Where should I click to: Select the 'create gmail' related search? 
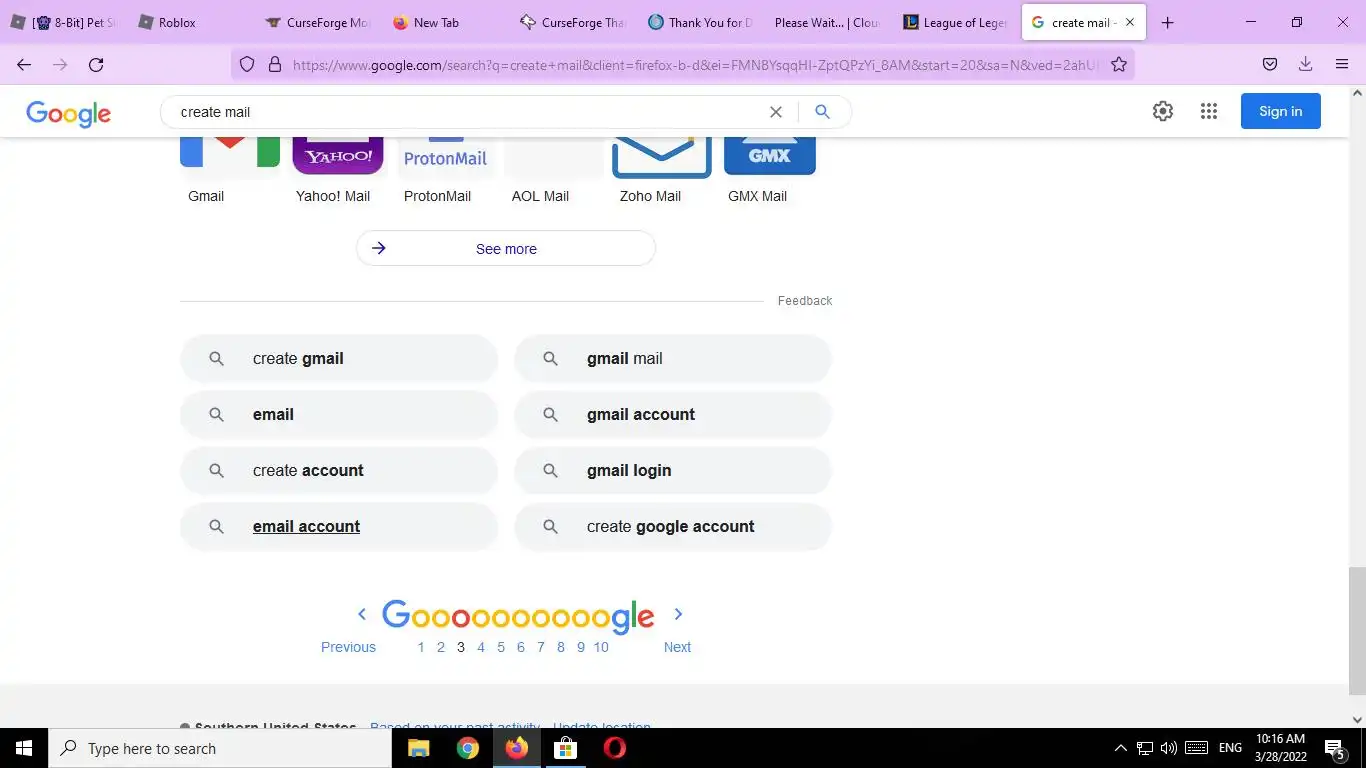339,358
